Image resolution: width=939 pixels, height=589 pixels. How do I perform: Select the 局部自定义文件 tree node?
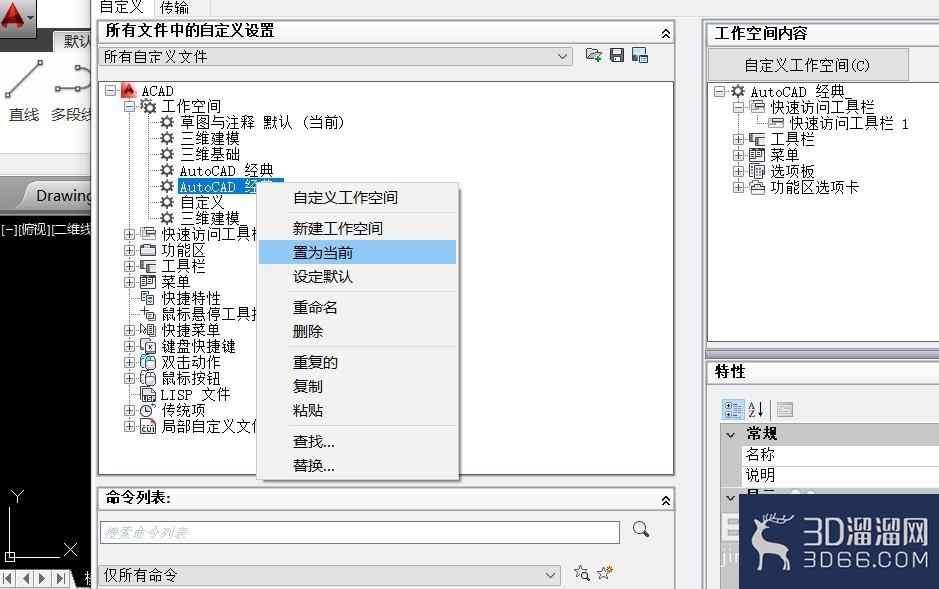point(208,426)
